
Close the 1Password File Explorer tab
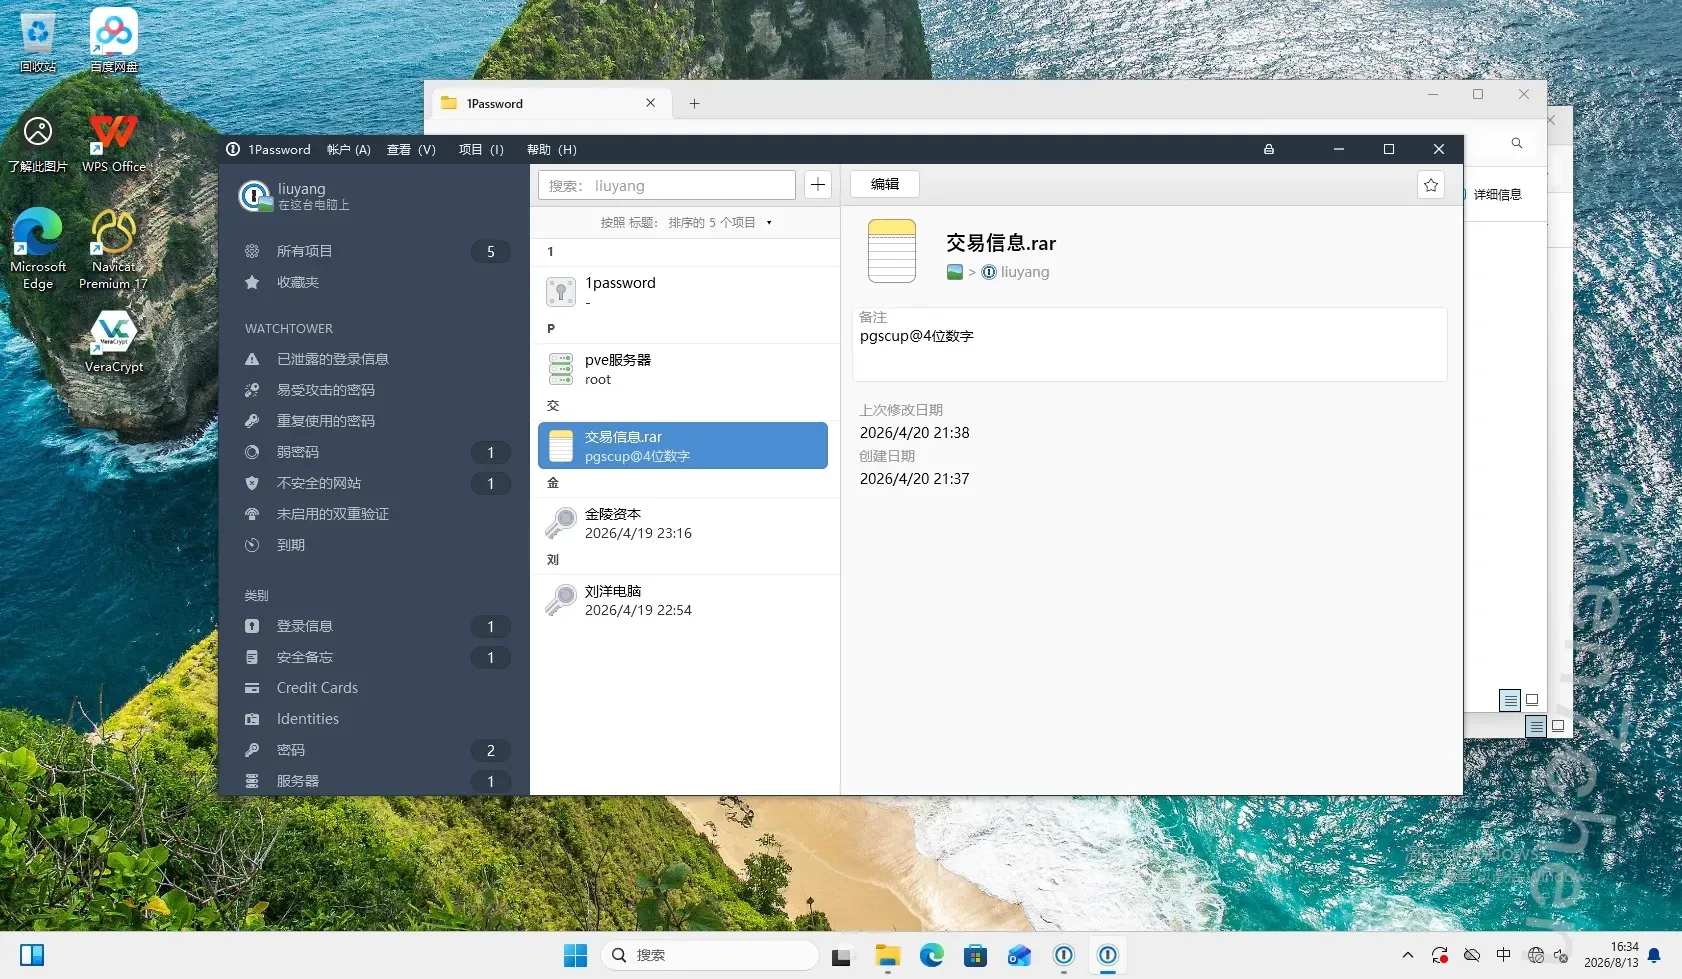[x=651, y=103]
